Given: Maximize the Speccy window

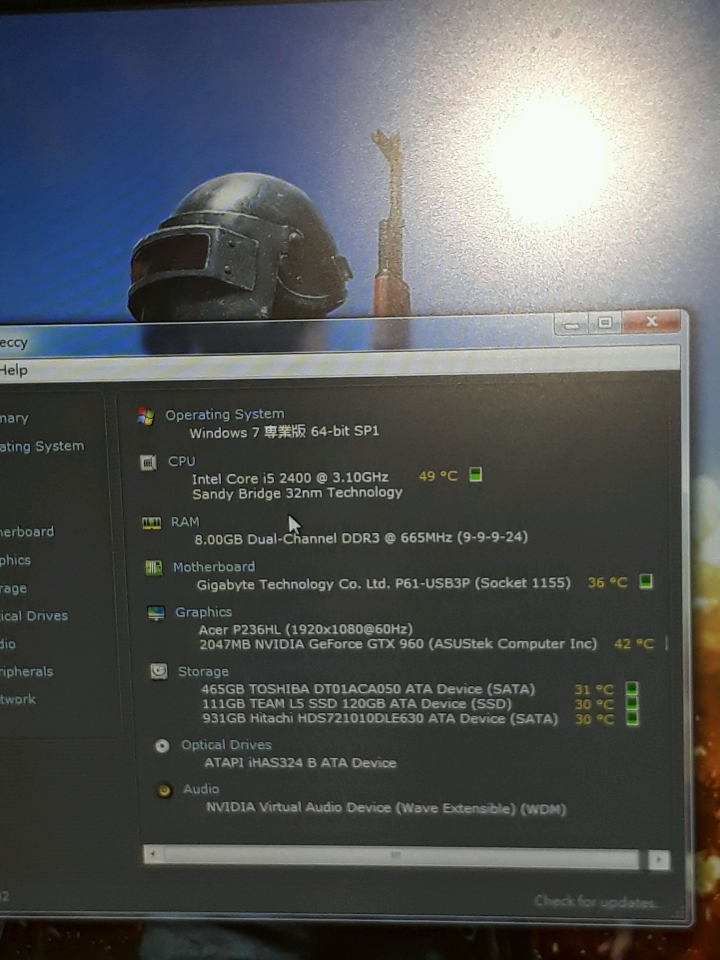Looking at the screenshot, I should click(x=605, y=323).
